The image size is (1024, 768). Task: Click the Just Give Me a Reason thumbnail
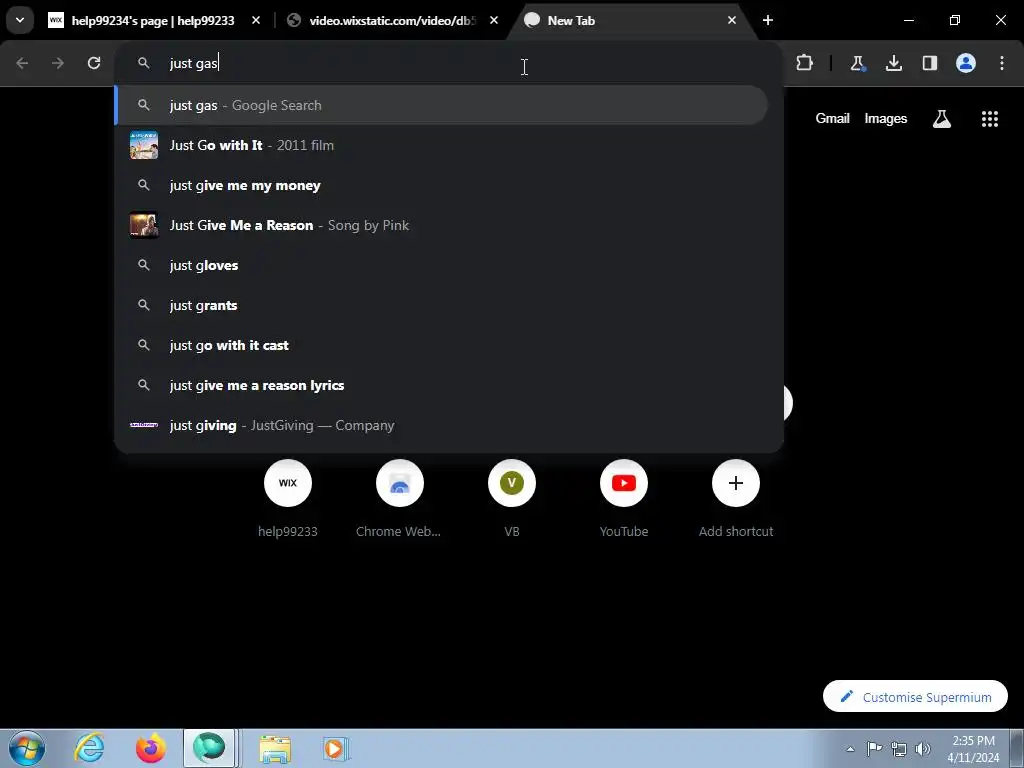144,225
